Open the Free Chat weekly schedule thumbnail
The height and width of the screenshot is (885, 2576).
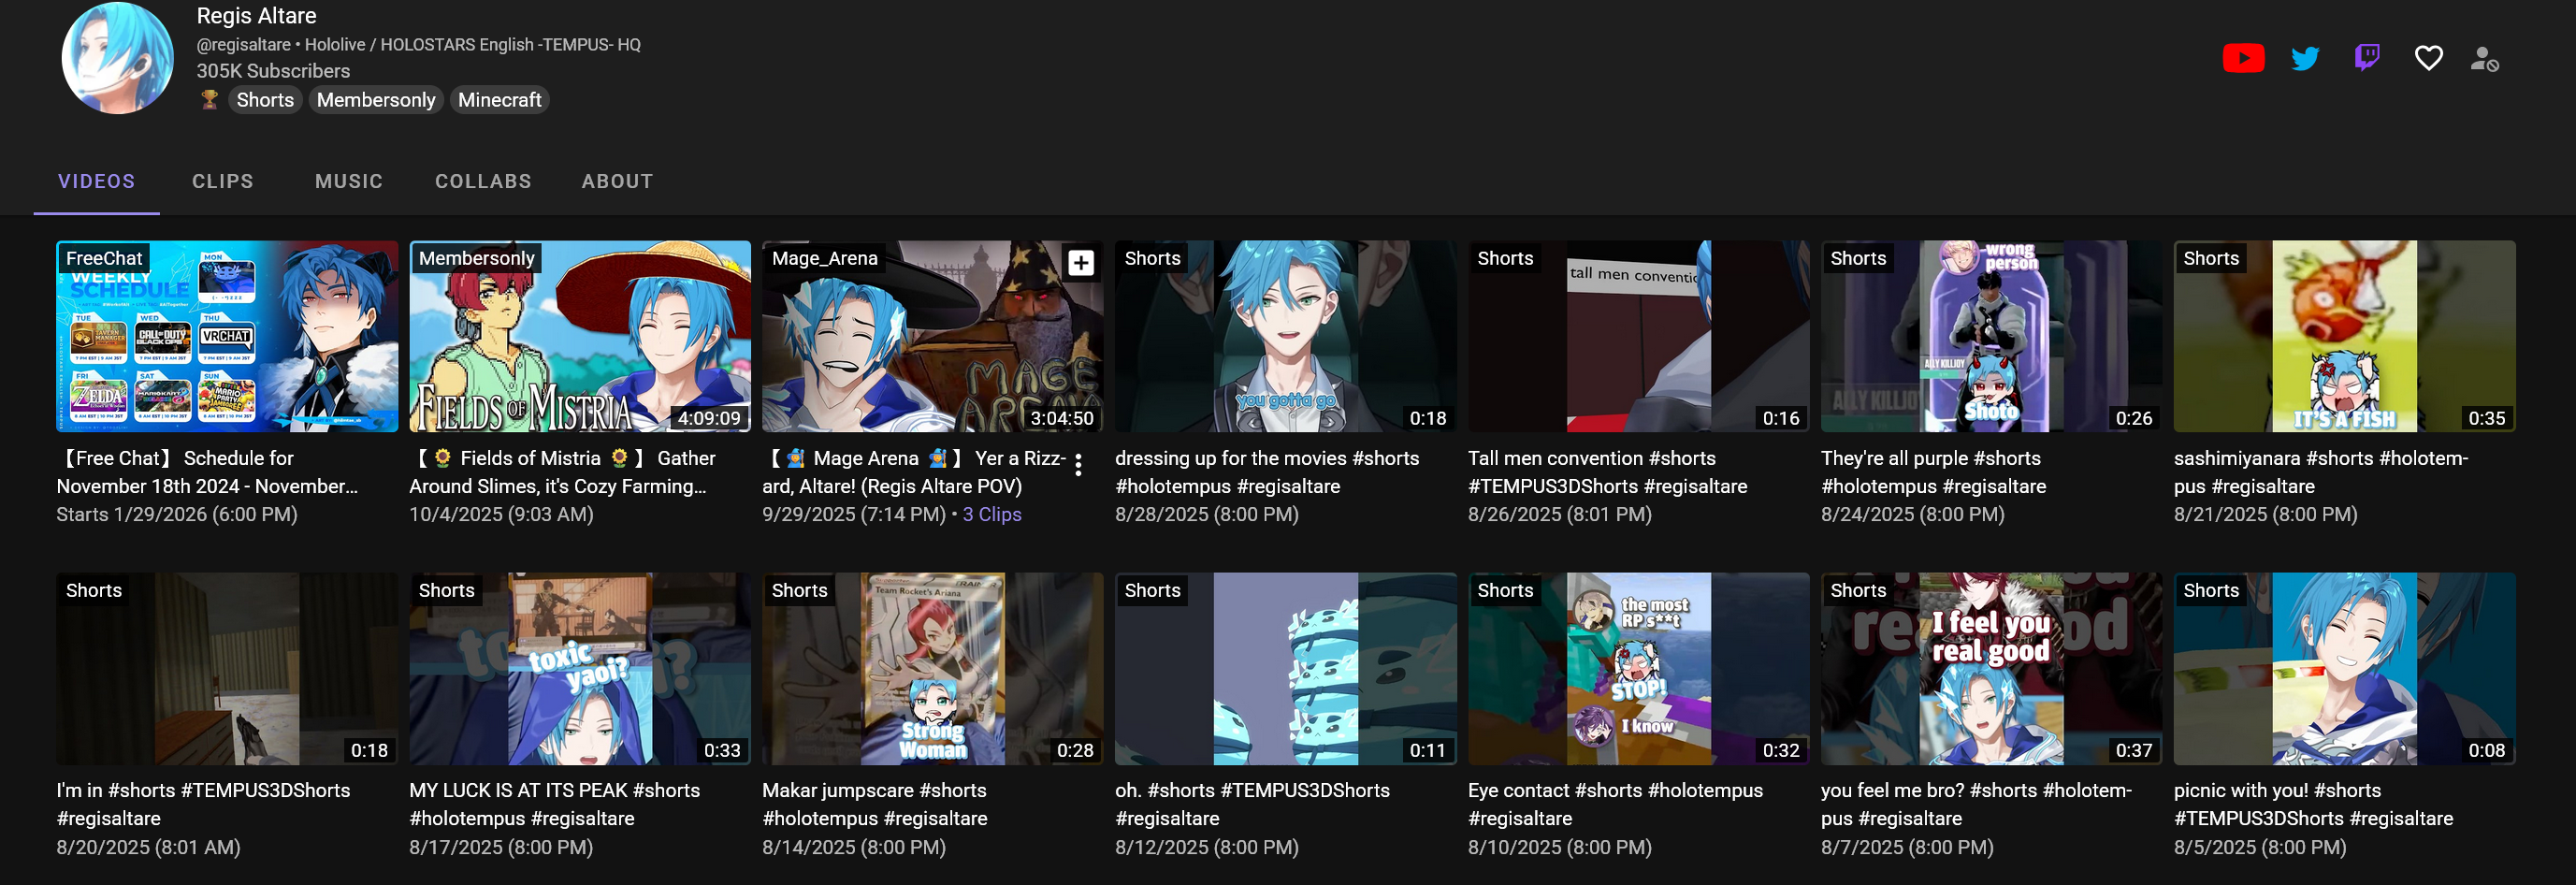227,336
